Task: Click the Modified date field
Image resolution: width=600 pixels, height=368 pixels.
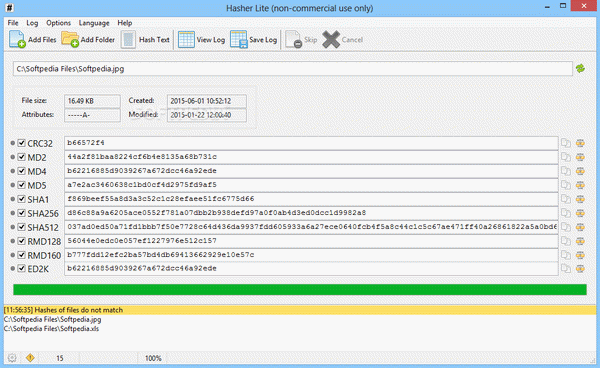Action: click(x=207, y=115)
